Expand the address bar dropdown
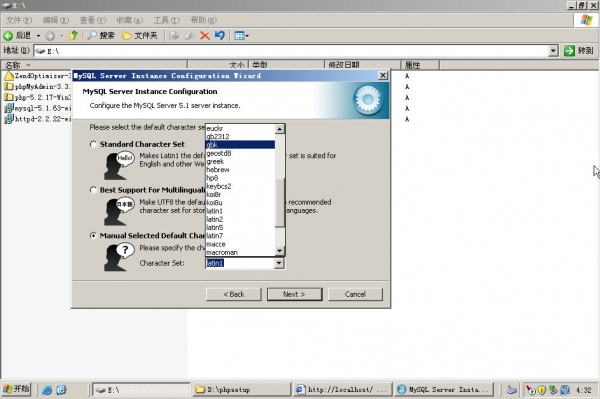Viewport: 600px width, 399px height. pyautogui.click(x=553, y=51)
